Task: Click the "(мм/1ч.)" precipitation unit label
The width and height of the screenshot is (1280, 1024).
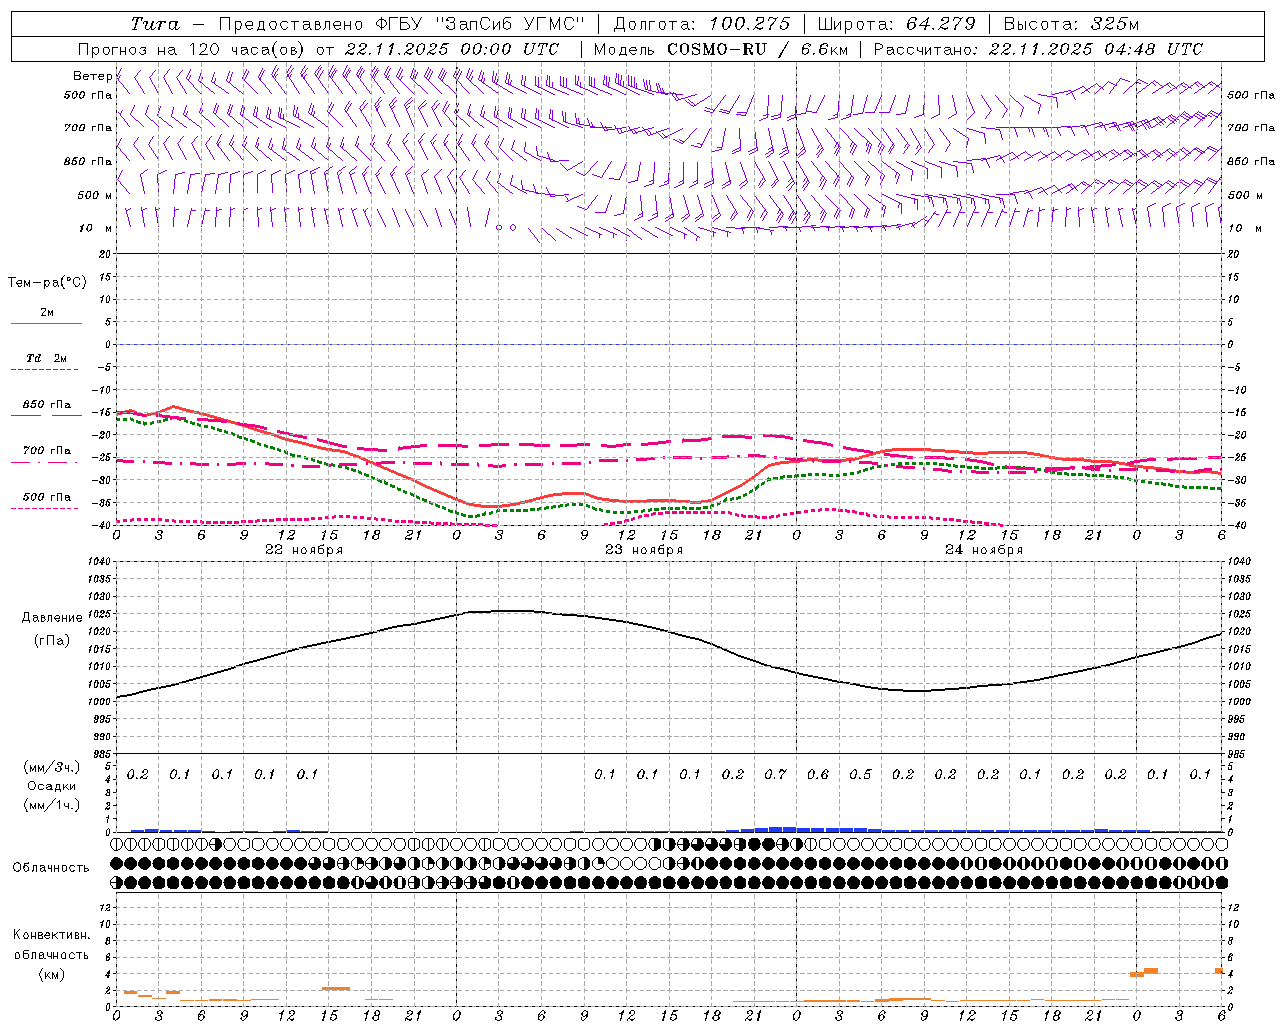Action: [52, 806]
